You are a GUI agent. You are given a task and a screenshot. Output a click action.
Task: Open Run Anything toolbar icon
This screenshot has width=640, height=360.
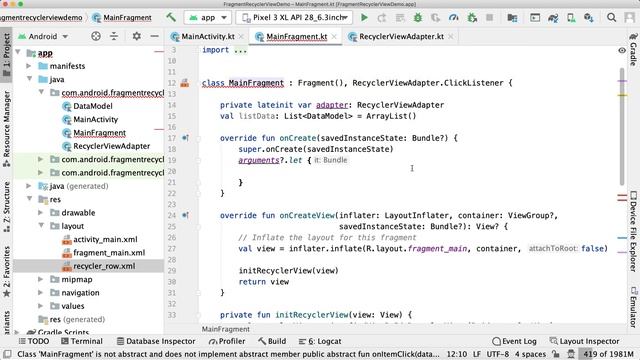[535, 18]
